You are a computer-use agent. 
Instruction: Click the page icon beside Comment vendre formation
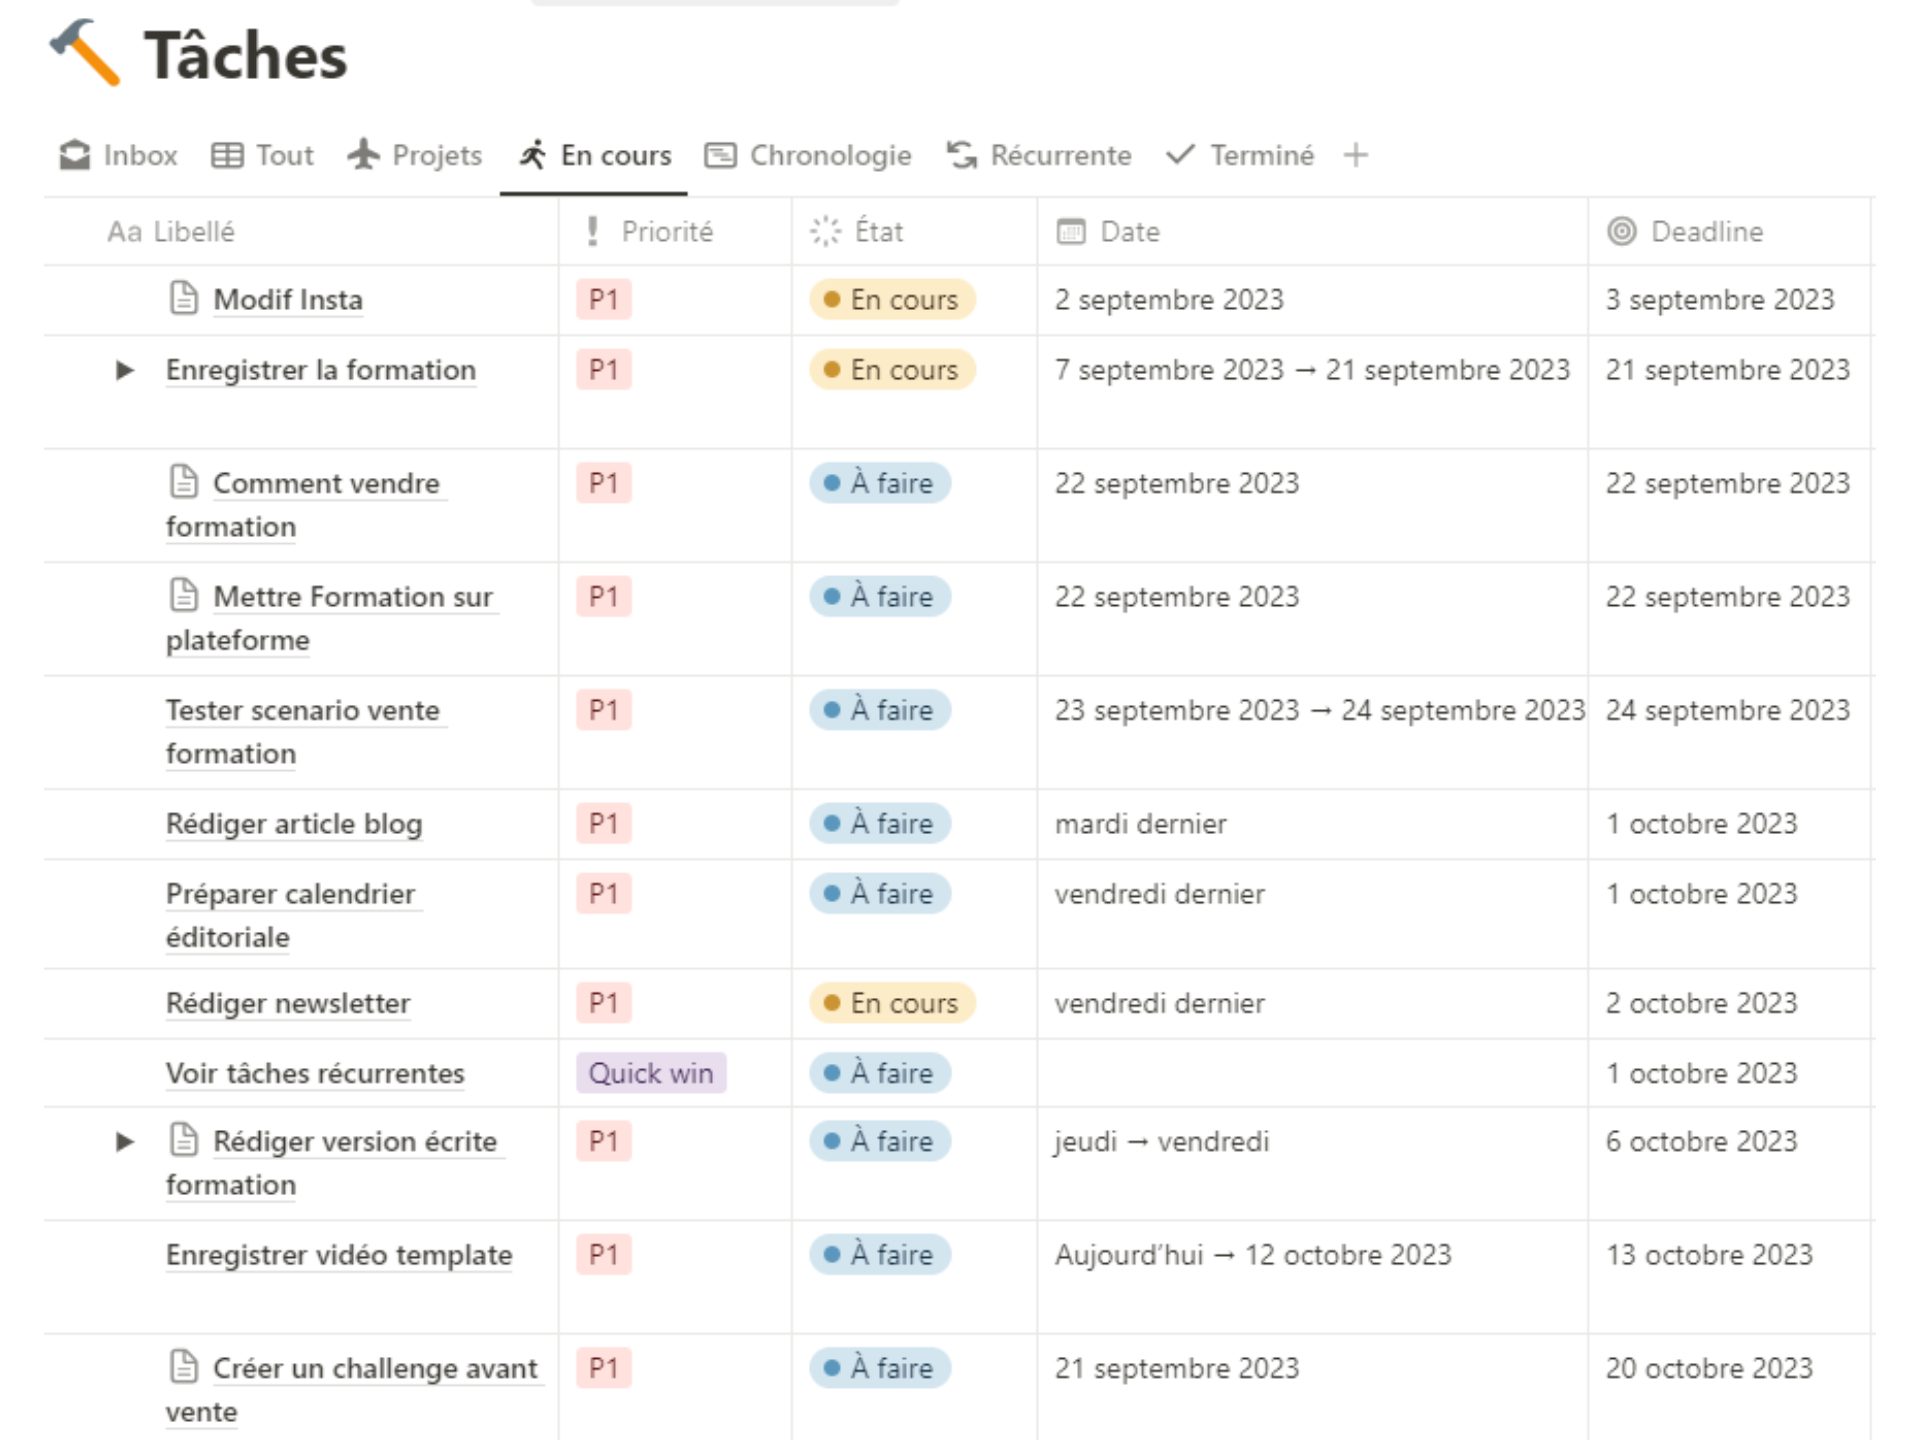[183, 482]
